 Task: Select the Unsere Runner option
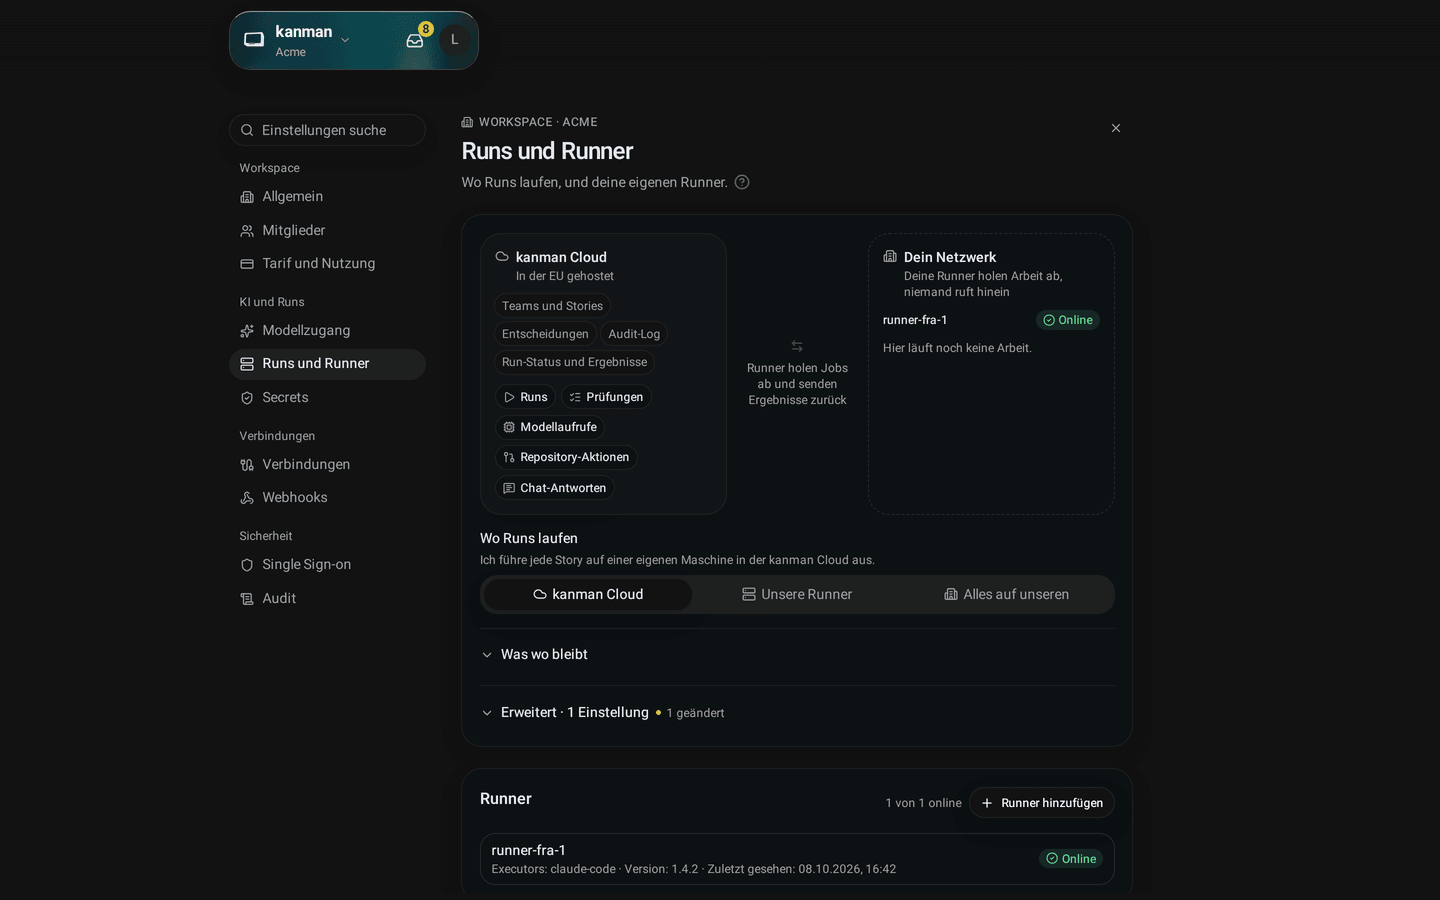[x=797, y=594]
